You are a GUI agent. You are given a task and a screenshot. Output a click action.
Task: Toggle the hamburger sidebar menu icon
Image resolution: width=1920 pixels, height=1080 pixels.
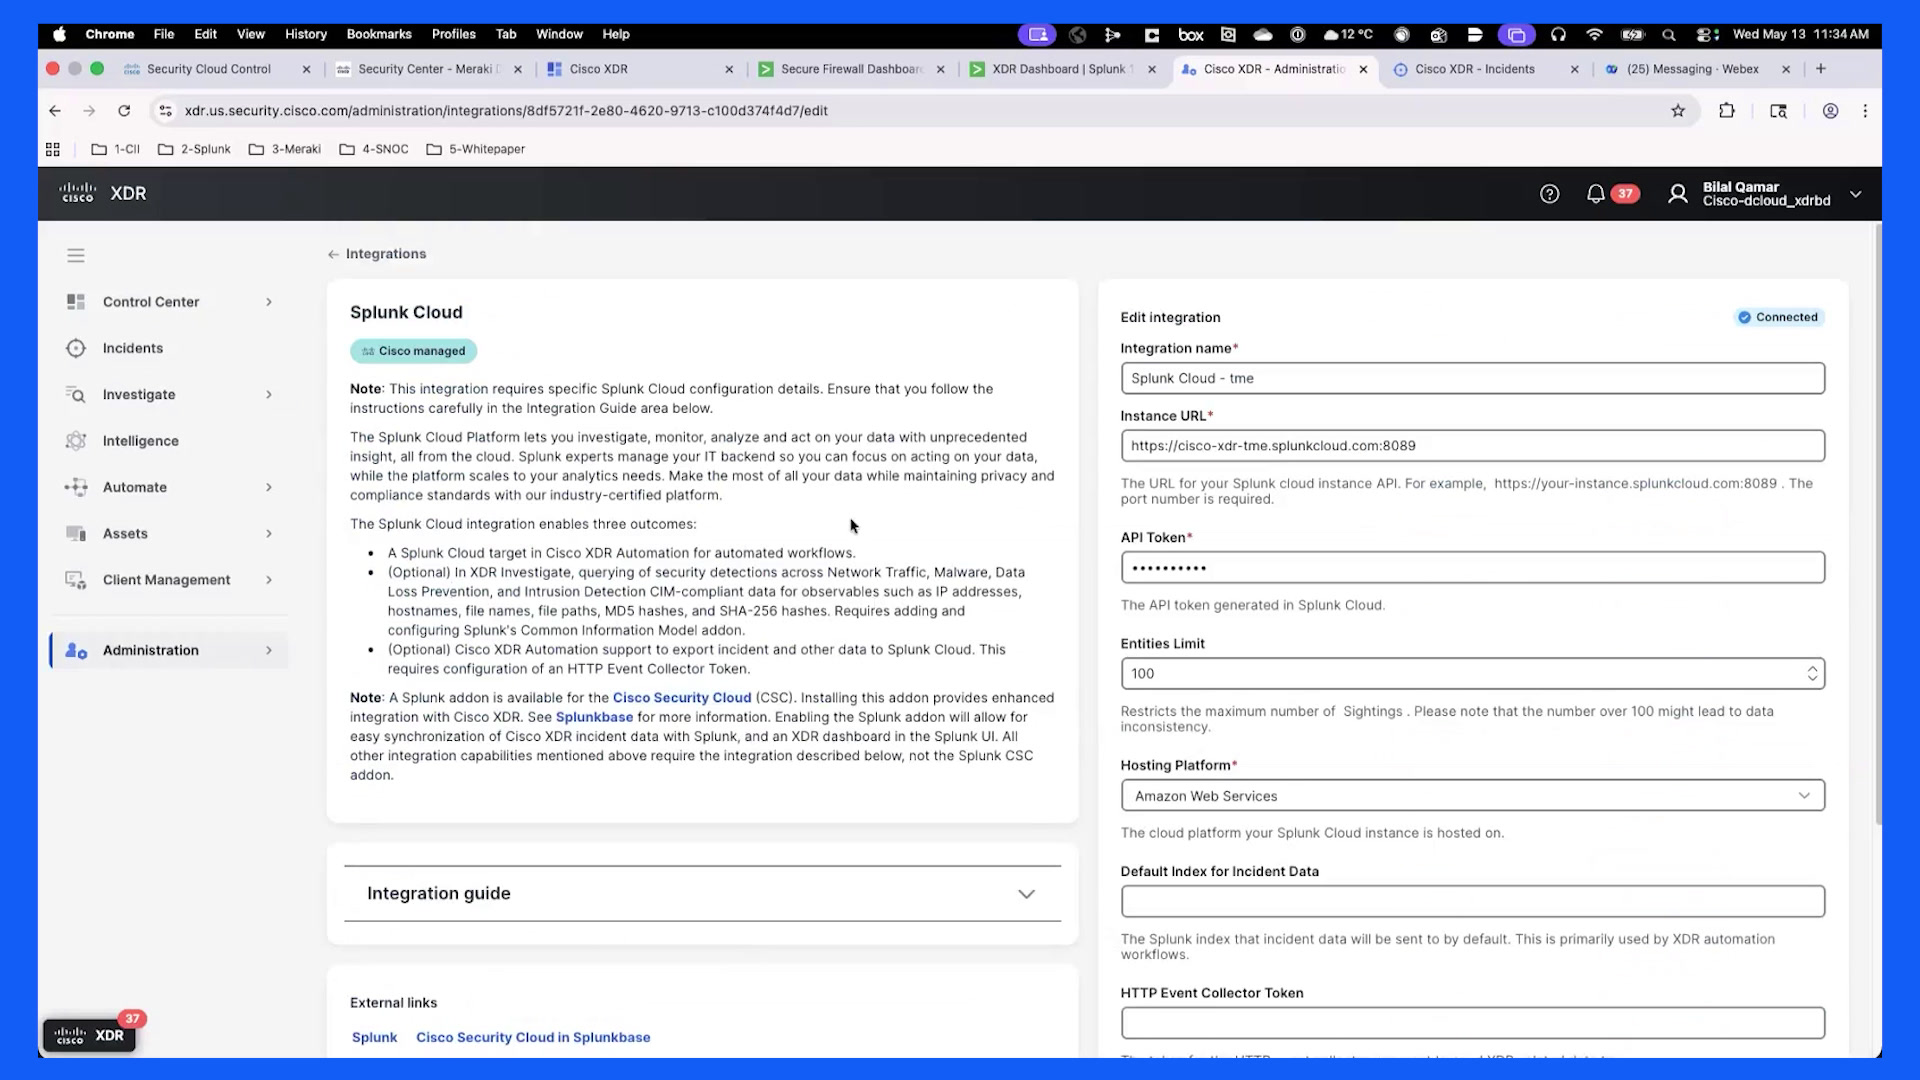[76, 256]
